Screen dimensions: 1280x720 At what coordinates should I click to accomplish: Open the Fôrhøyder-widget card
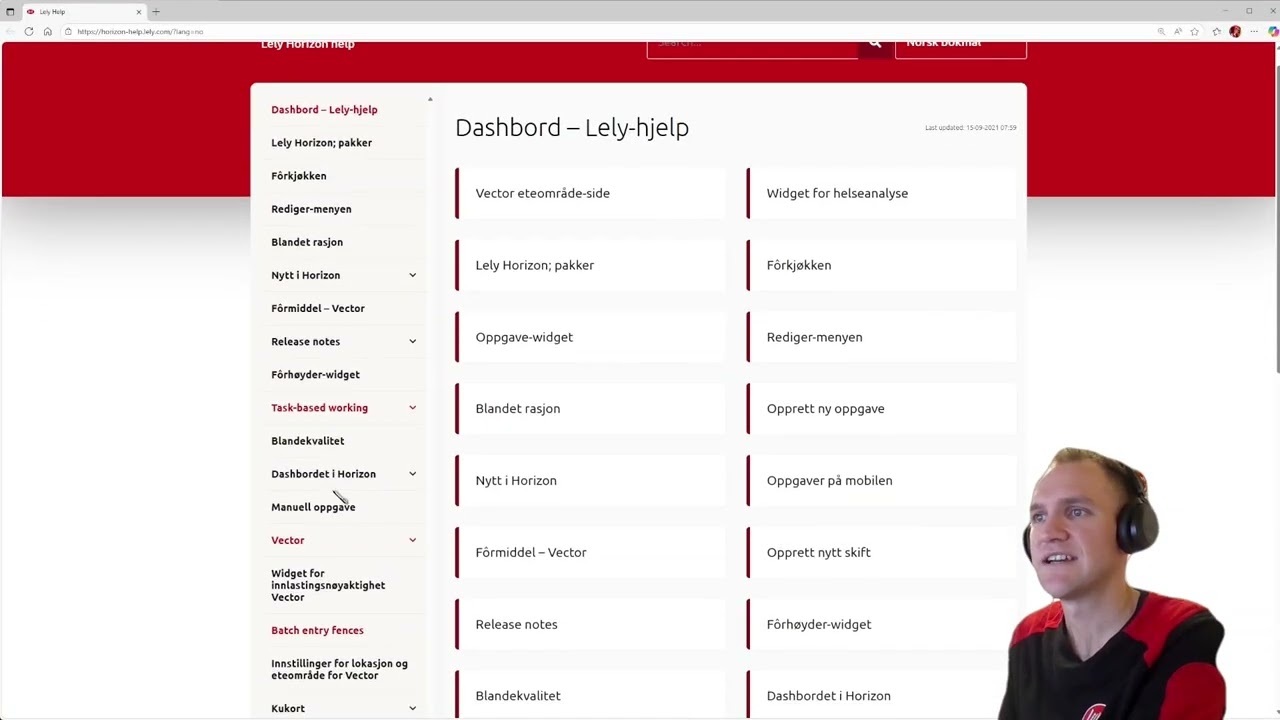coord(881,624)
